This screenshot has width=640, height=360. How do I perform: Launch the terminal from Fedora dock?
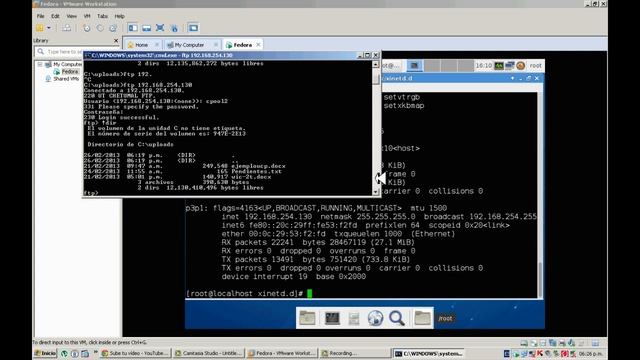332,318
